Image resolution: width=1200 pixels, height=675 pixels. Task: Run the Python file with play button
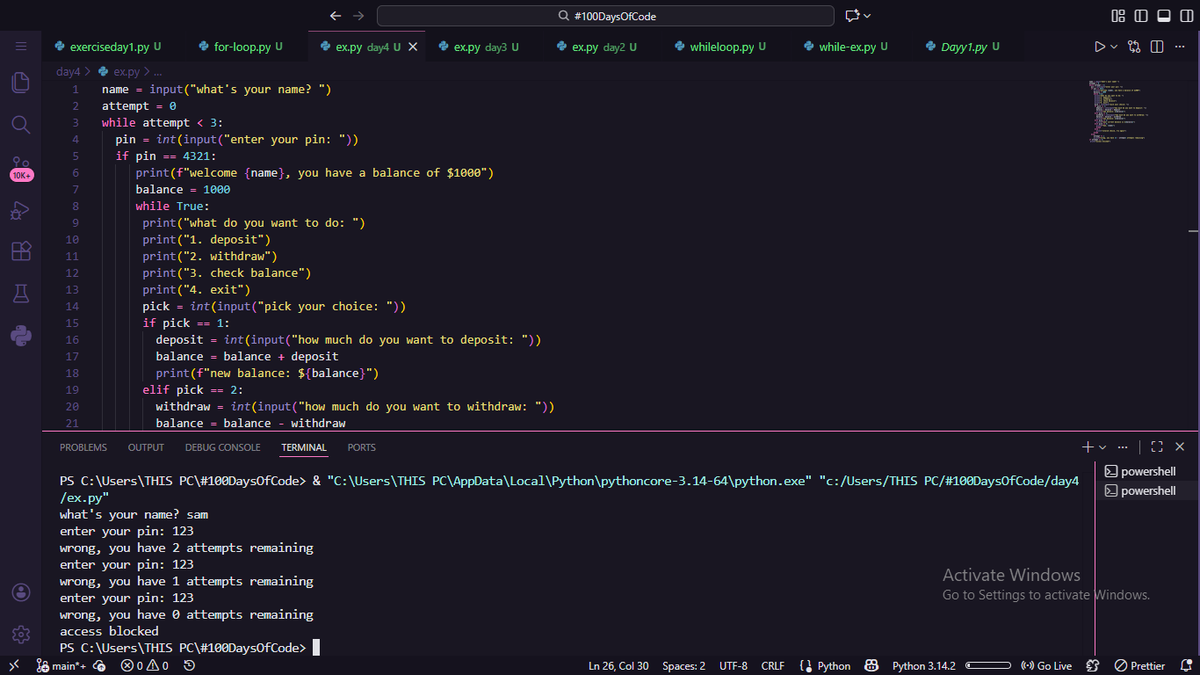point(1100,46)
